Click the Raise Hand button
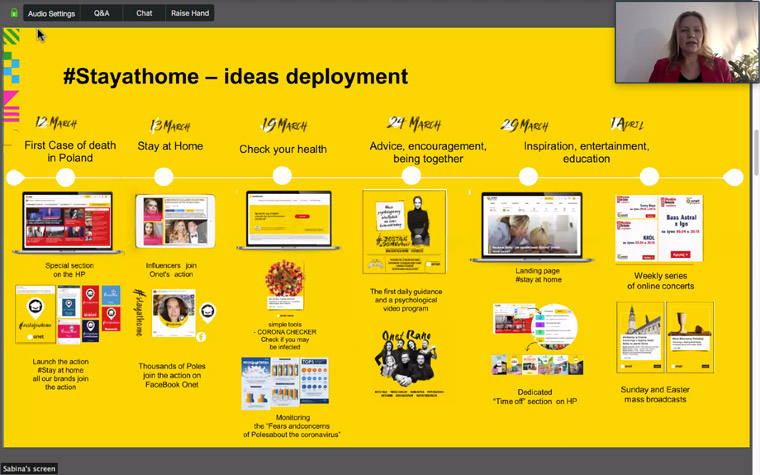Image resolution: width=760 pixels, height=475 pixels. 190,13
